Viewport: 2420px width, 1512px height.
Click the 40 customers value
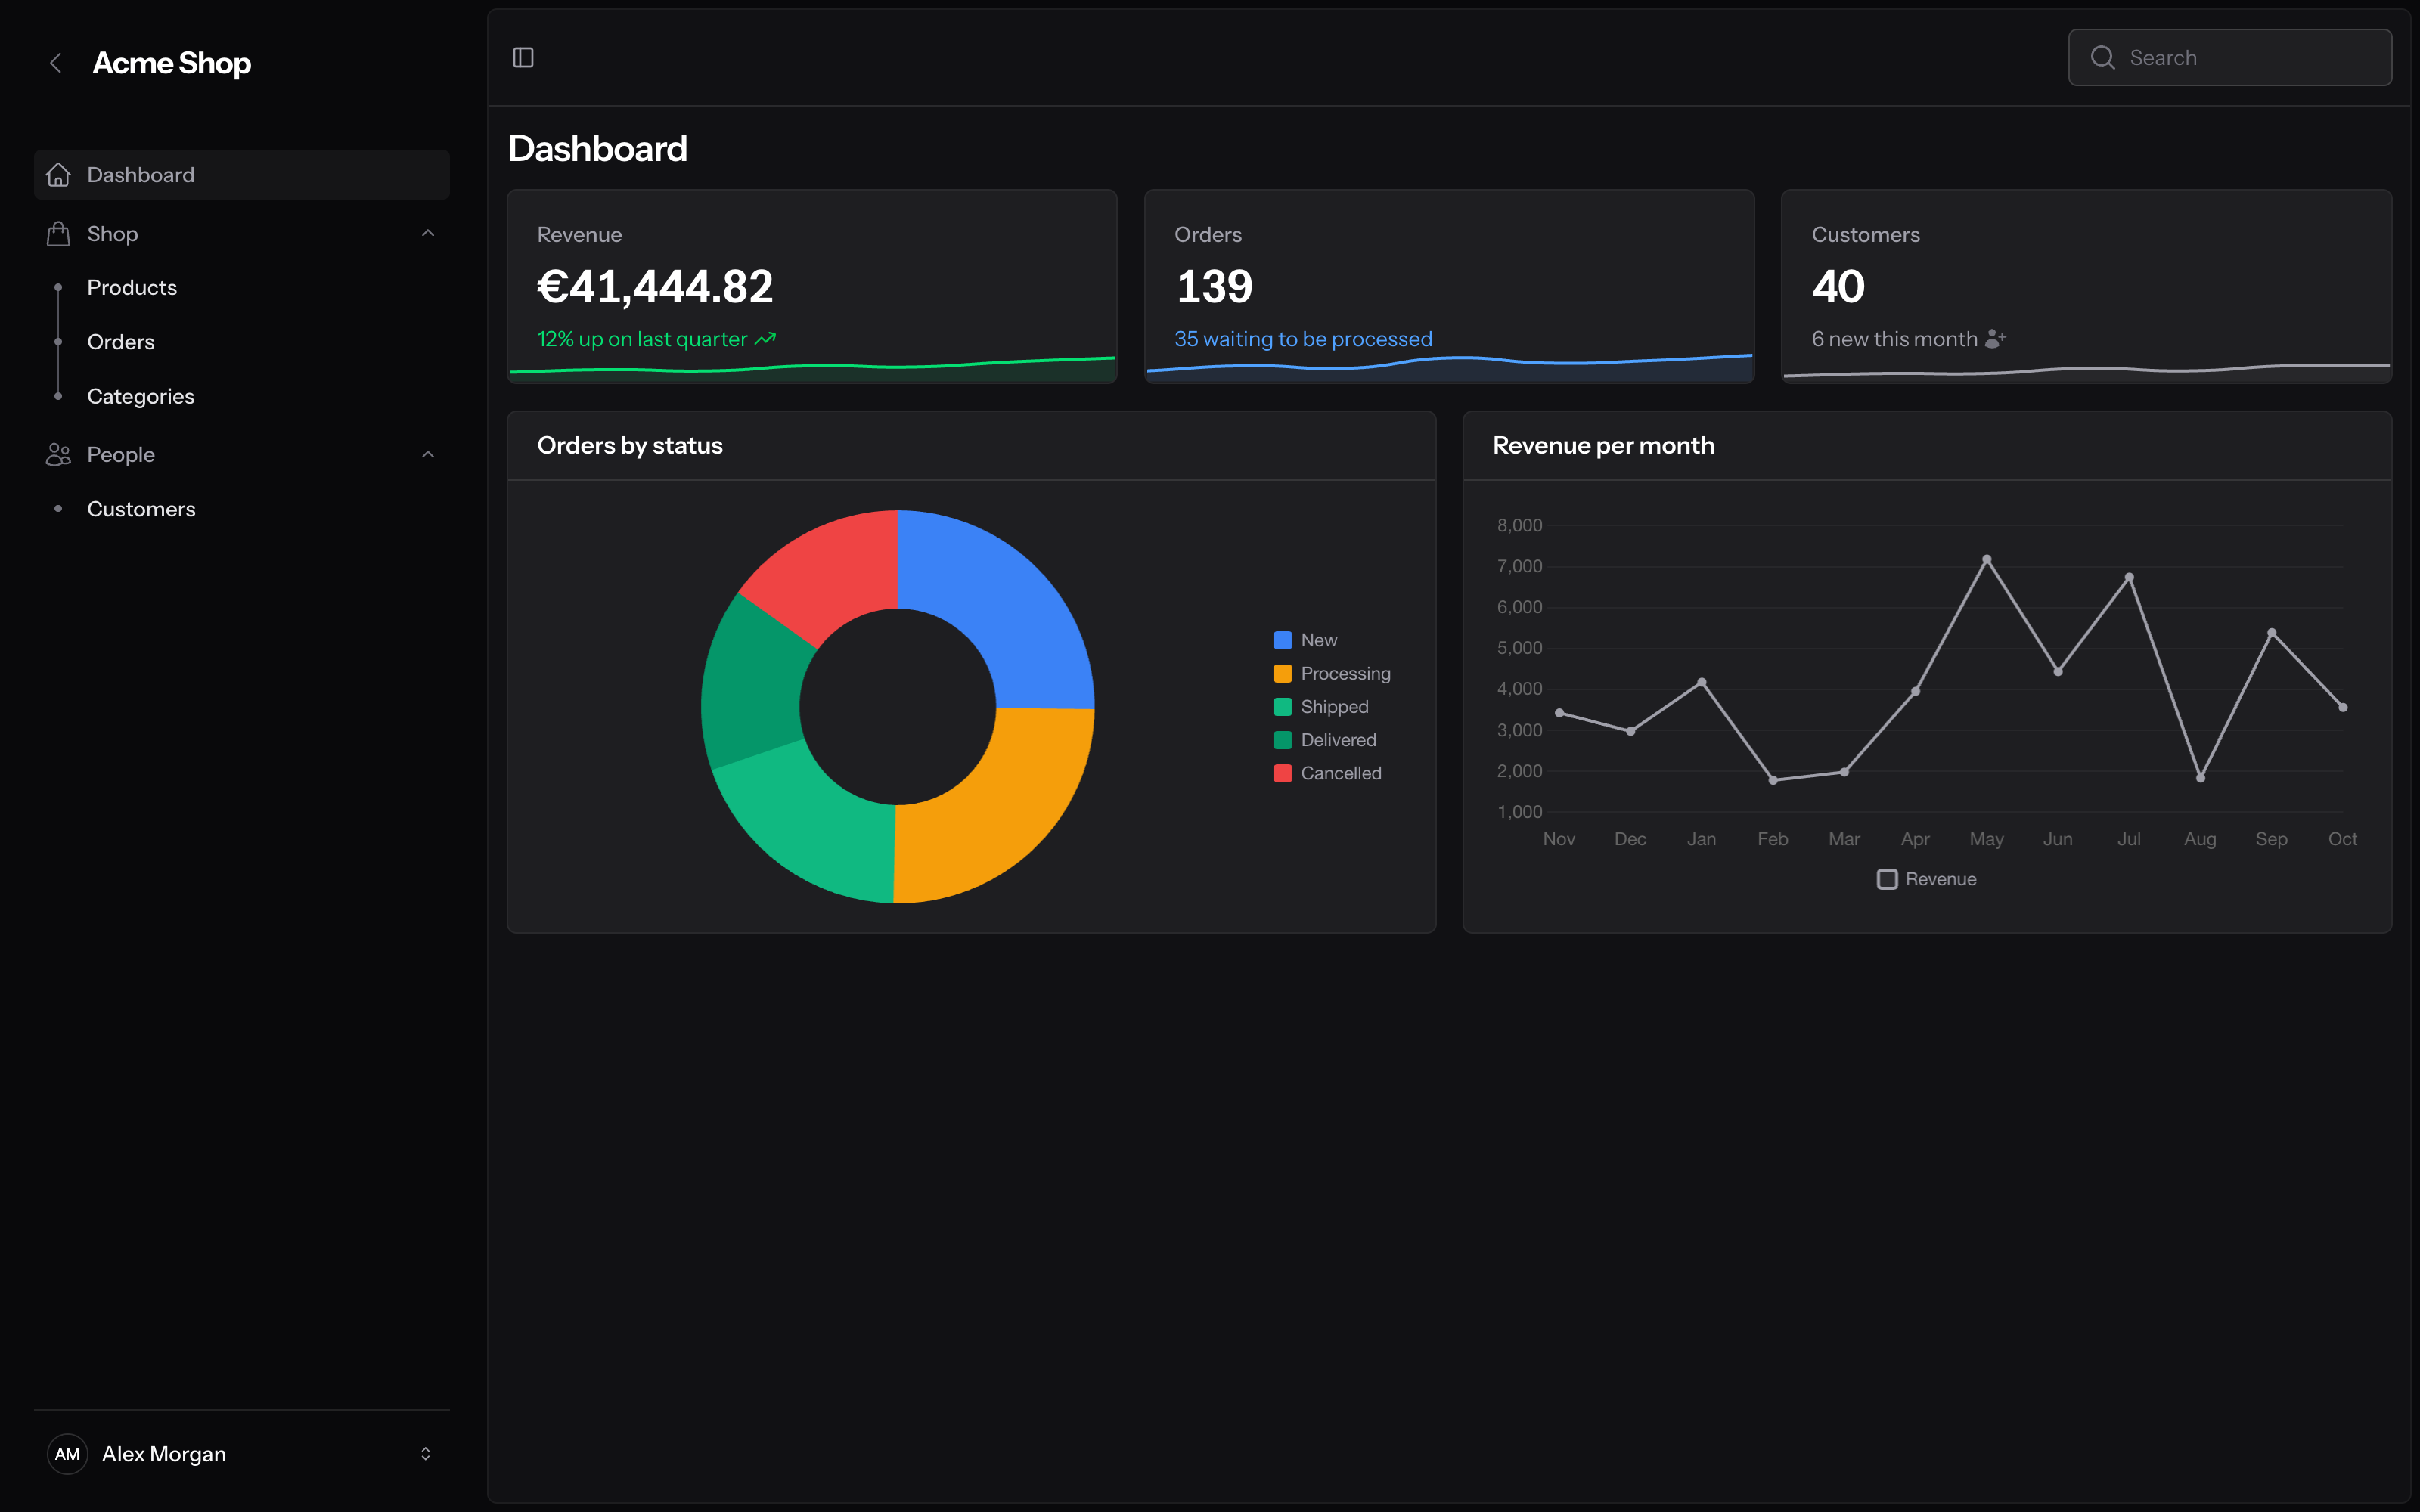pyautogui.click(x=1838, y=287)
